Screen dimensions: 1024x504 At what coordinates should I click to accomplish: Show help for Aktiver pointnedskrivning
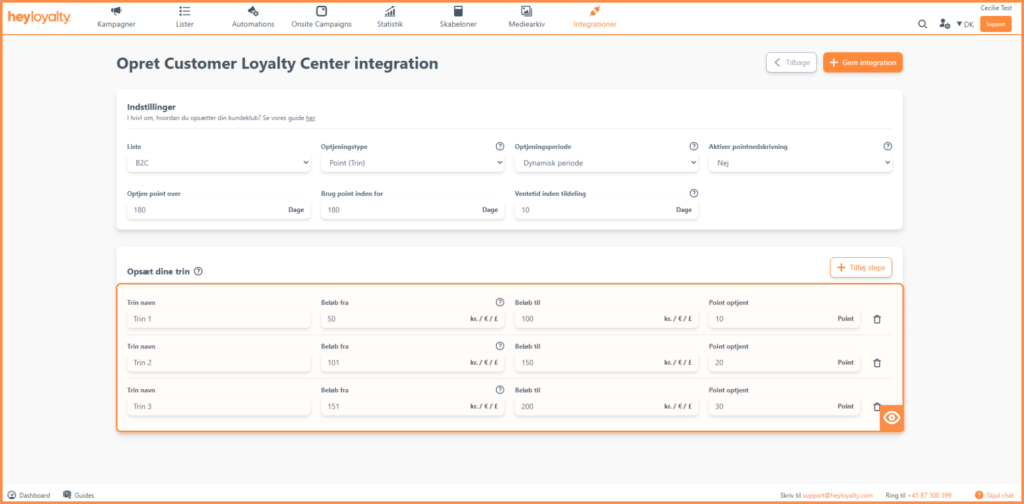(888, 146)
